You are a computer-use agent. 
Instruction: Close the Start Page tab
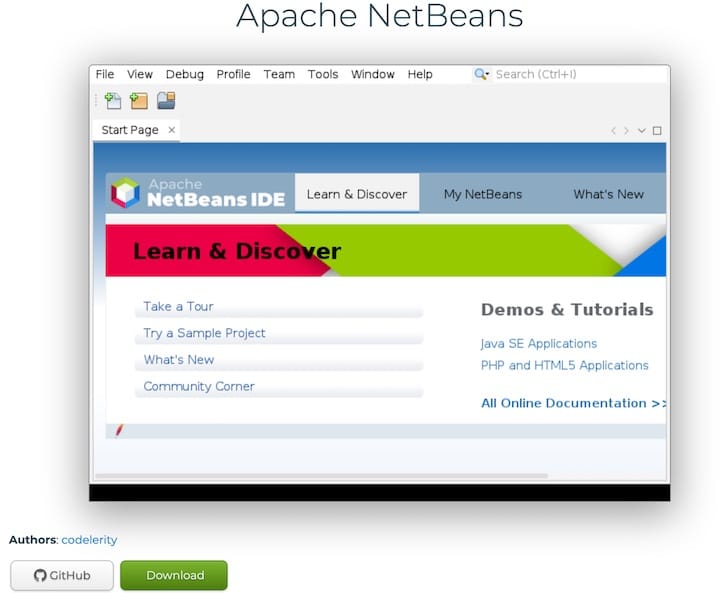click(172, 130)
